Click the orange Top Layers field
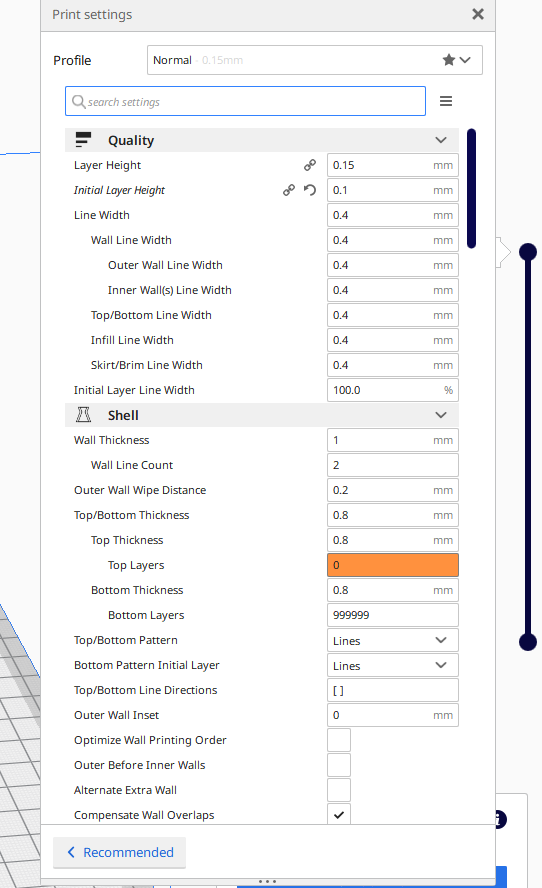This screenshot has width=542, height=888. coord(392,565)
